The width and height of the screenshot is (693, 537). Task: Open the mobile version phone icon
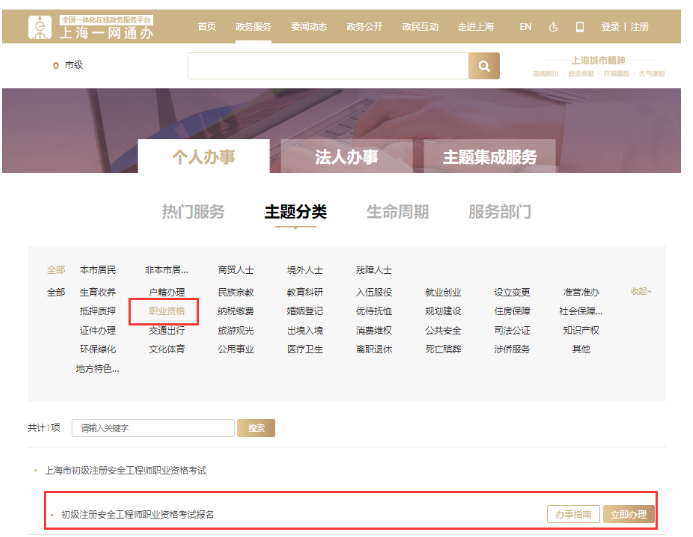point(579,27)
